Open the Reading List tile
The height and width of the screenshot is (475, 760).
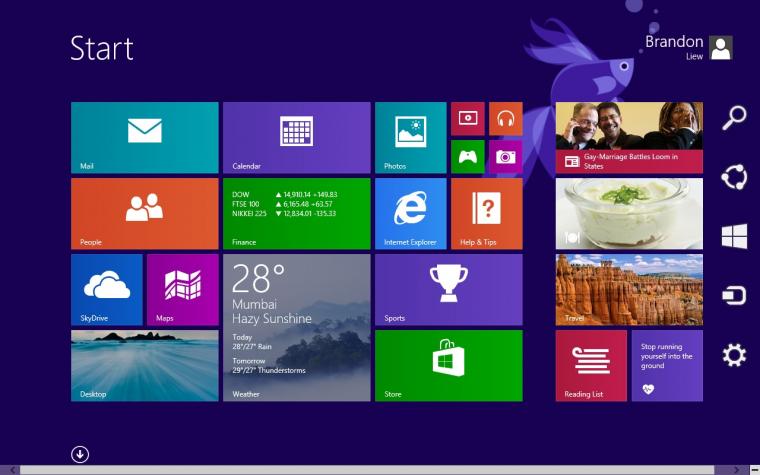591,365
